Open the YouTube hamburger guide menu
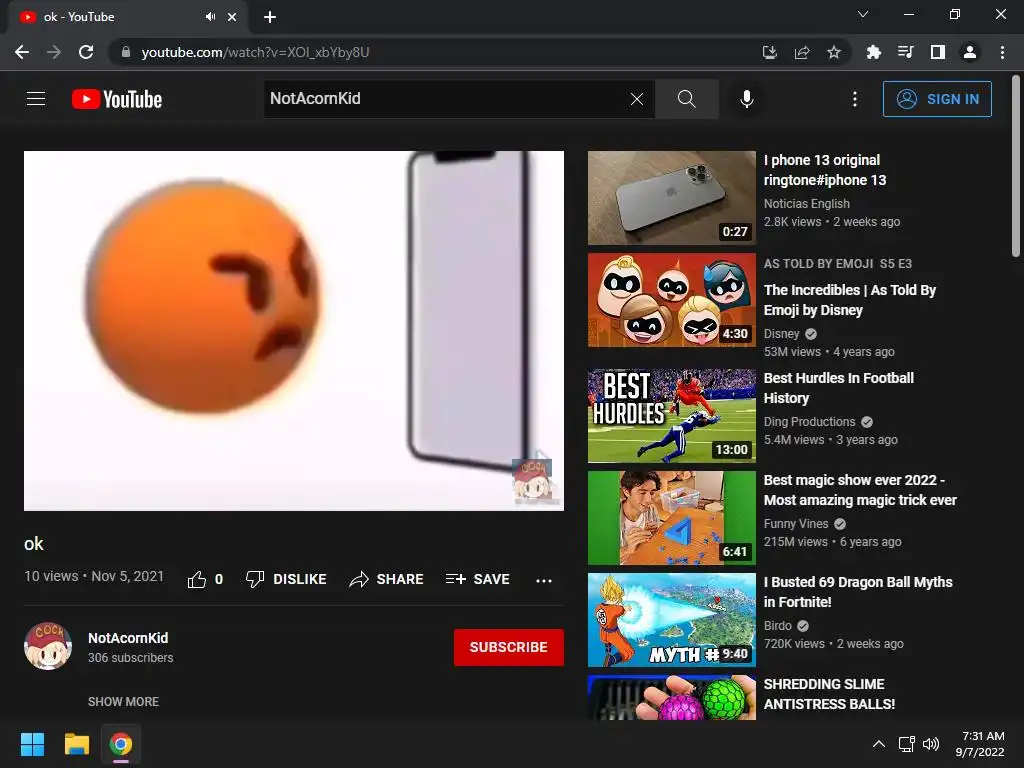The image size is (1024, 768). pyautogui.click(x=36, y=99)
